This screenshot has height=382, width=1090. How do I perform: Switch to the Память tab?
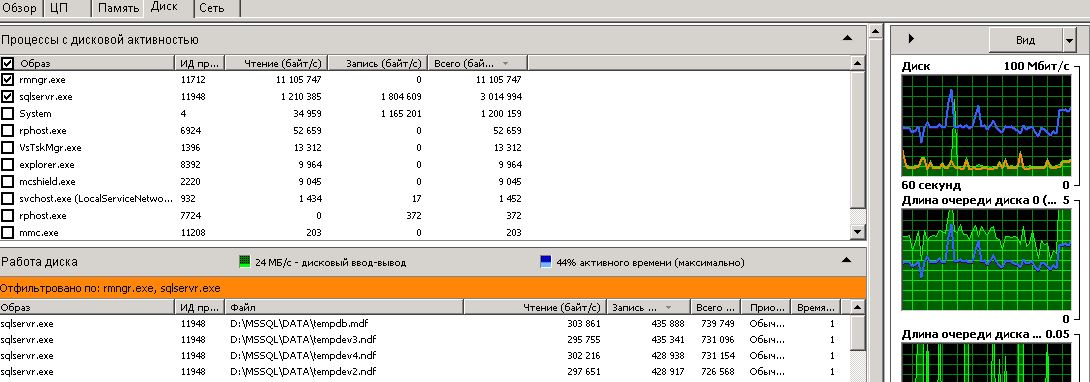pos(117,8)
